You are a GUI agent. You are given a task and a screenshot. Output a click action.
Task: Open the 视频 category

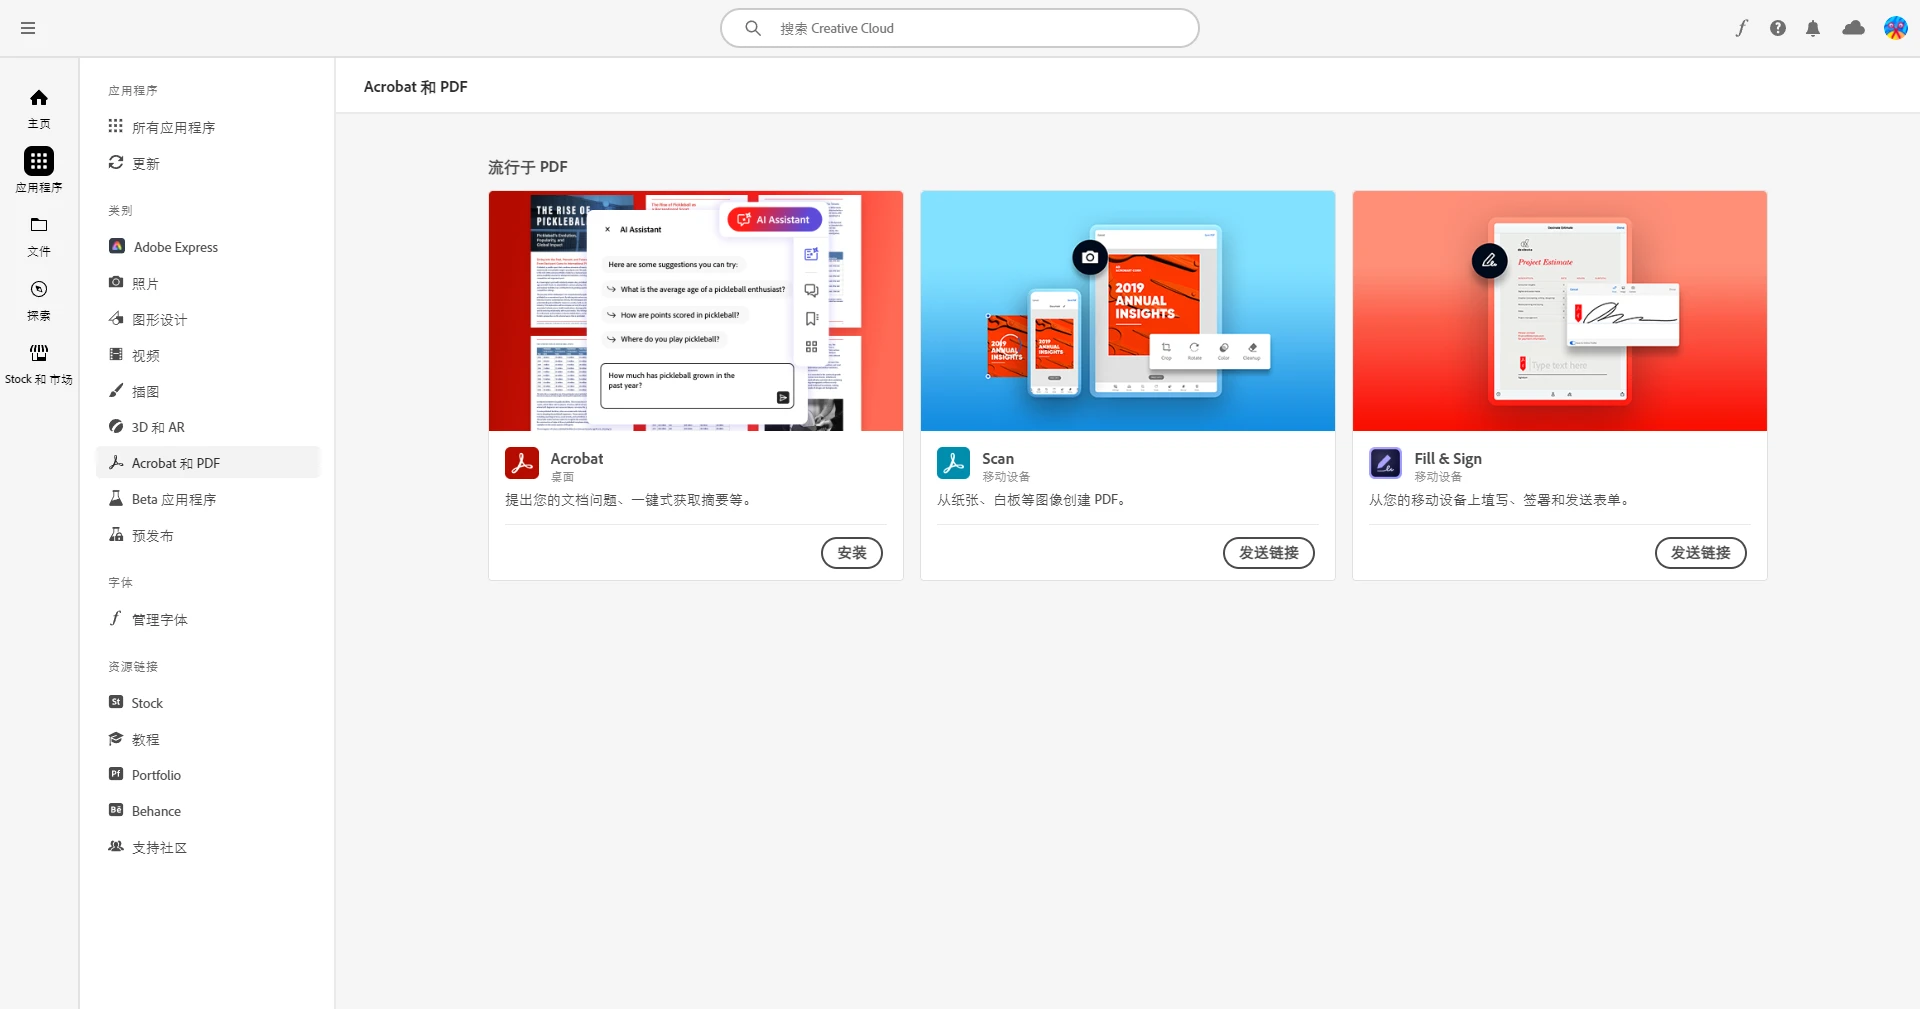point(208,355)
